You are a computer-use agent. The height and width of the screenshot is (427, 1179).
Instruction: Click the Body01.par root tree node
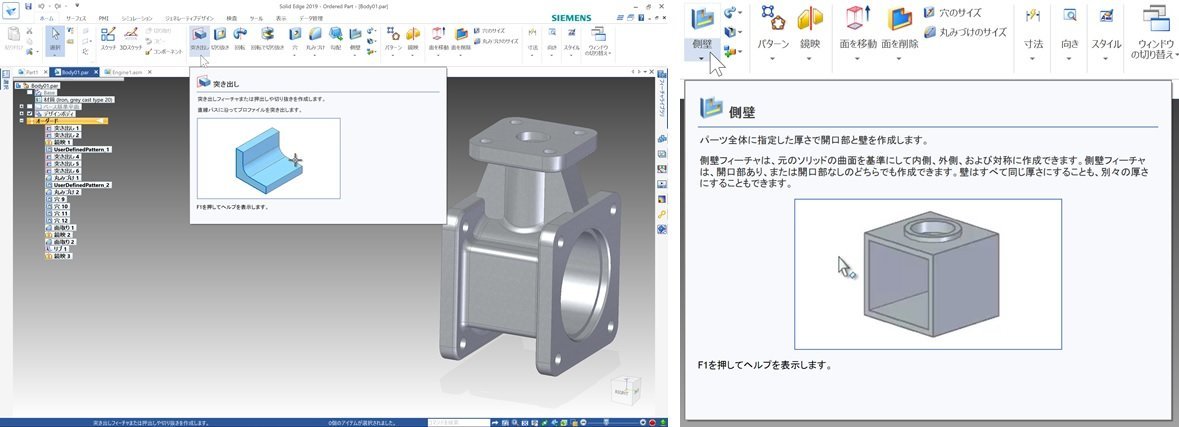38,86
